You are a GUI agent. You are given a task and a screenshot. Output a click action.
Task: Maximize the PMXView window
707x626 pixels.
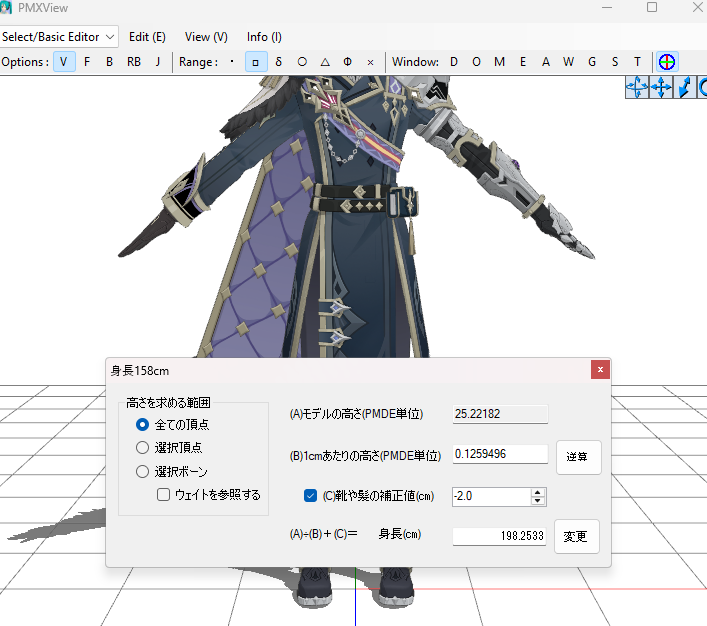click(x=652, y=7)
